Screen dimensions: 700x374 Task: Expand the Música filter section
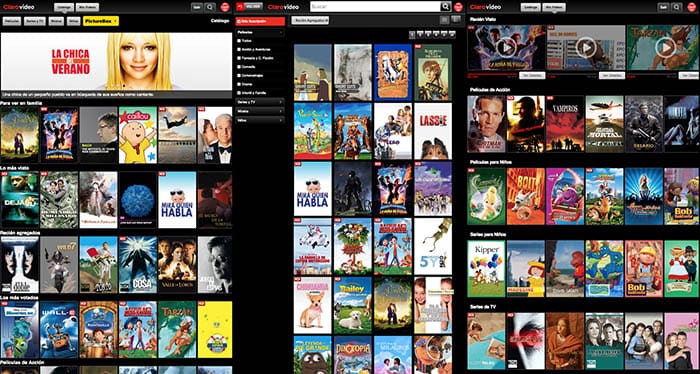[x=260, y=111]
